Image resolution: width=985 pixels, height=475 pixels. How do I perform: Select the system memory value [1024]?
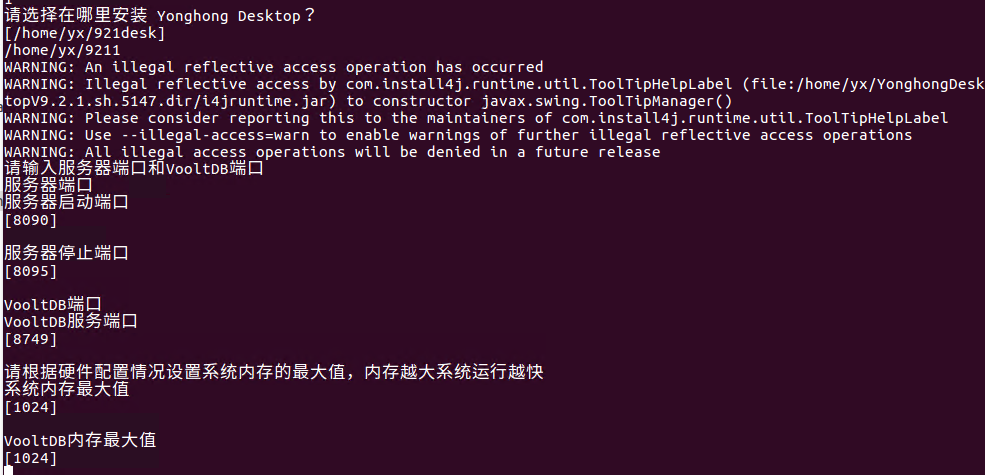[31, 407]
